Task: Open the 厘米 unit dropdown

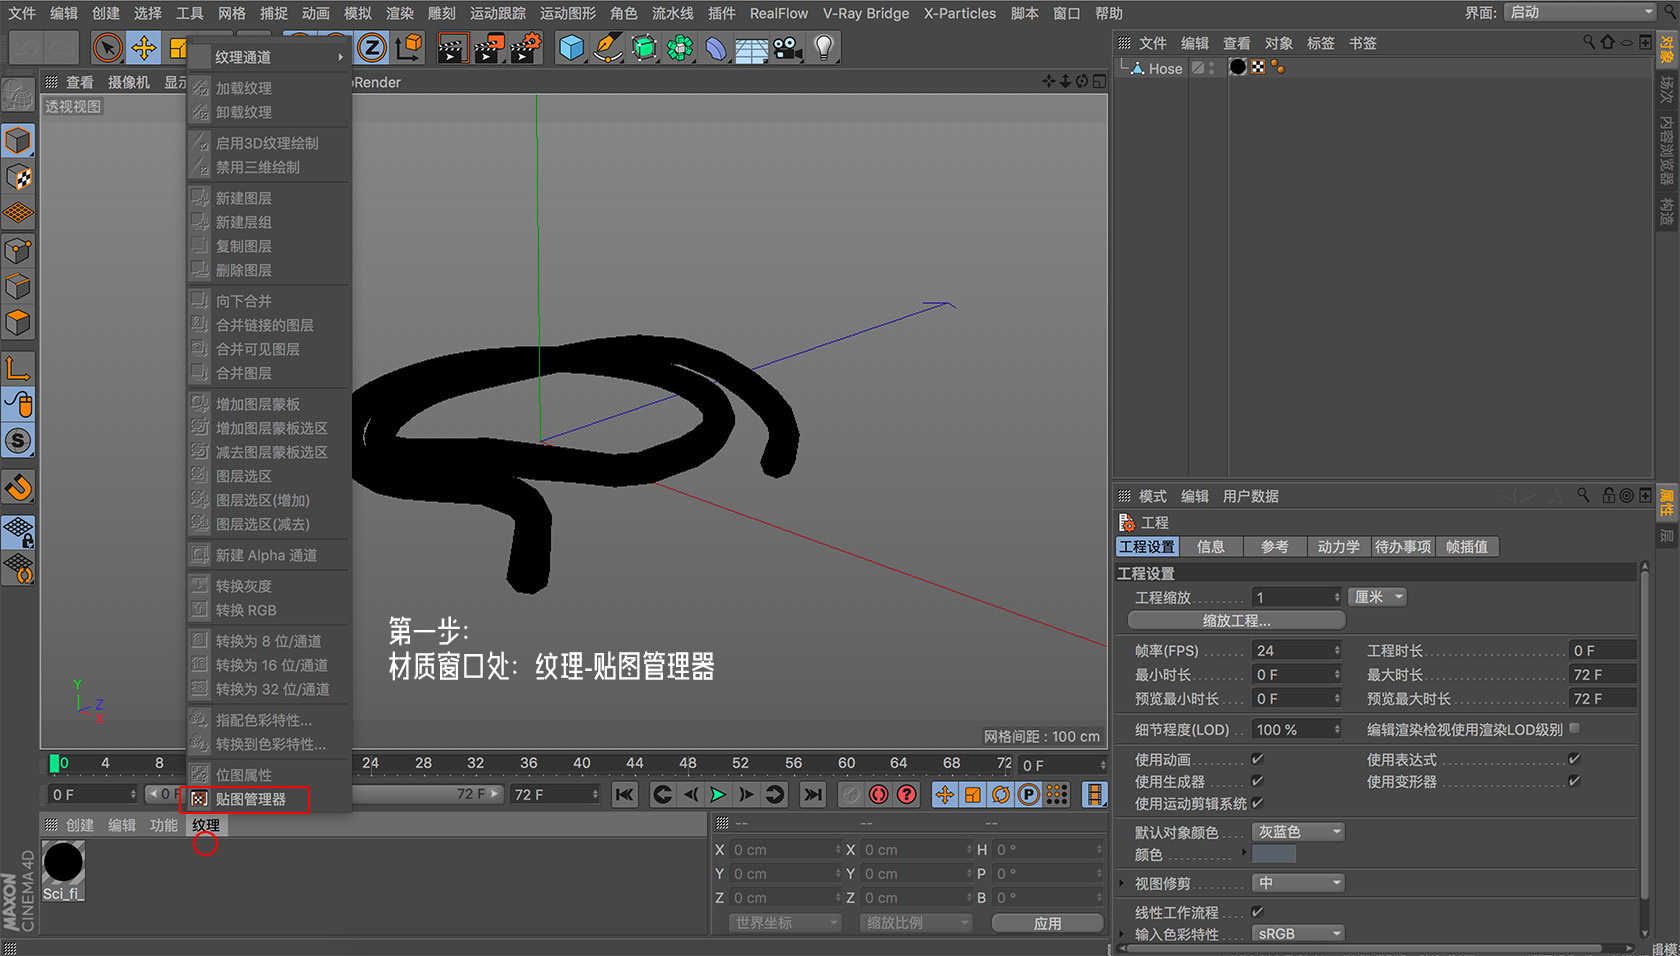Action: coord(1377,597)
